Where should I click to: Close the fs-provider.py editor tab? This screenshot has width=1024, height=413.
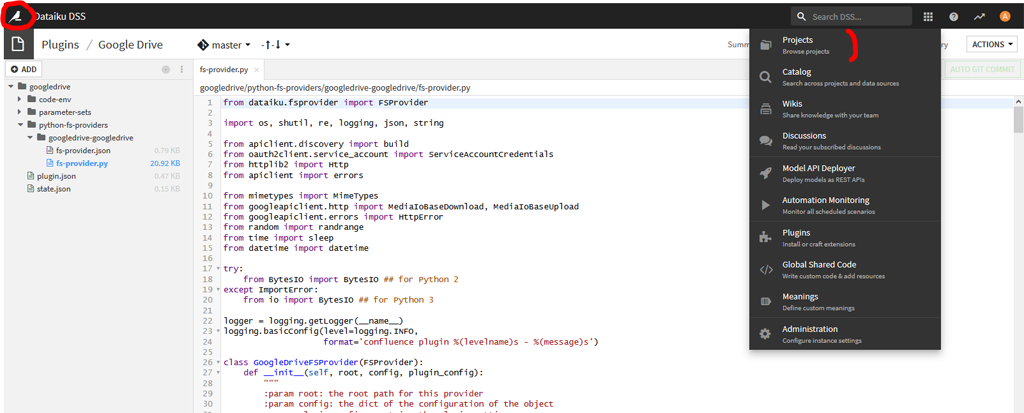click(x=257, y=69)
